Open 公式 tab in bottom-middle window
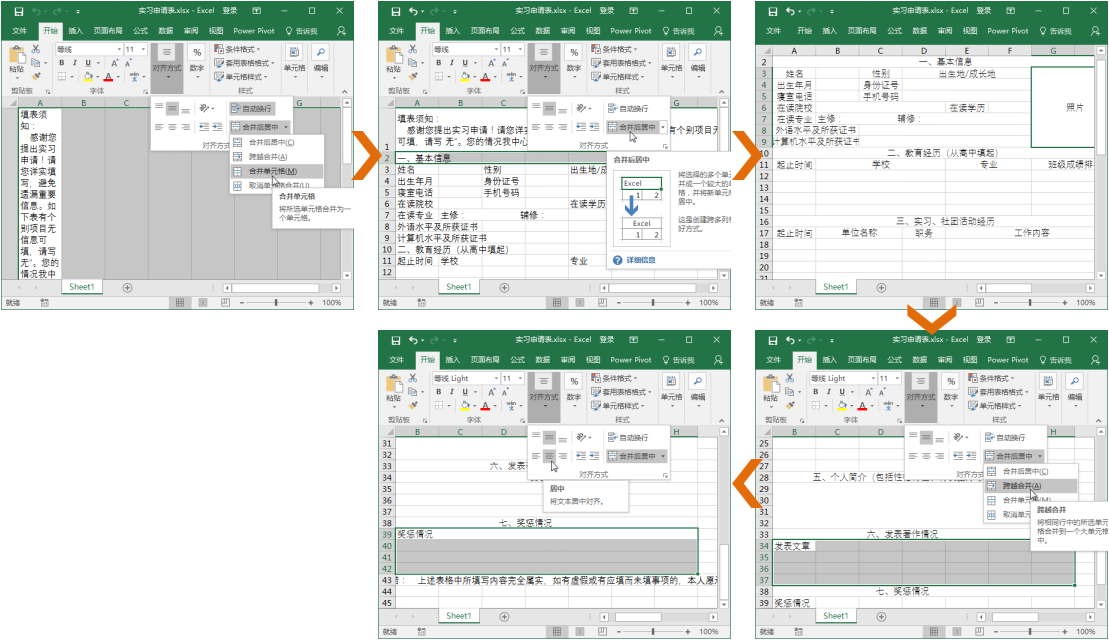Image resolution: width=1109 pixels, height=640 pixels. pos(518,360)
